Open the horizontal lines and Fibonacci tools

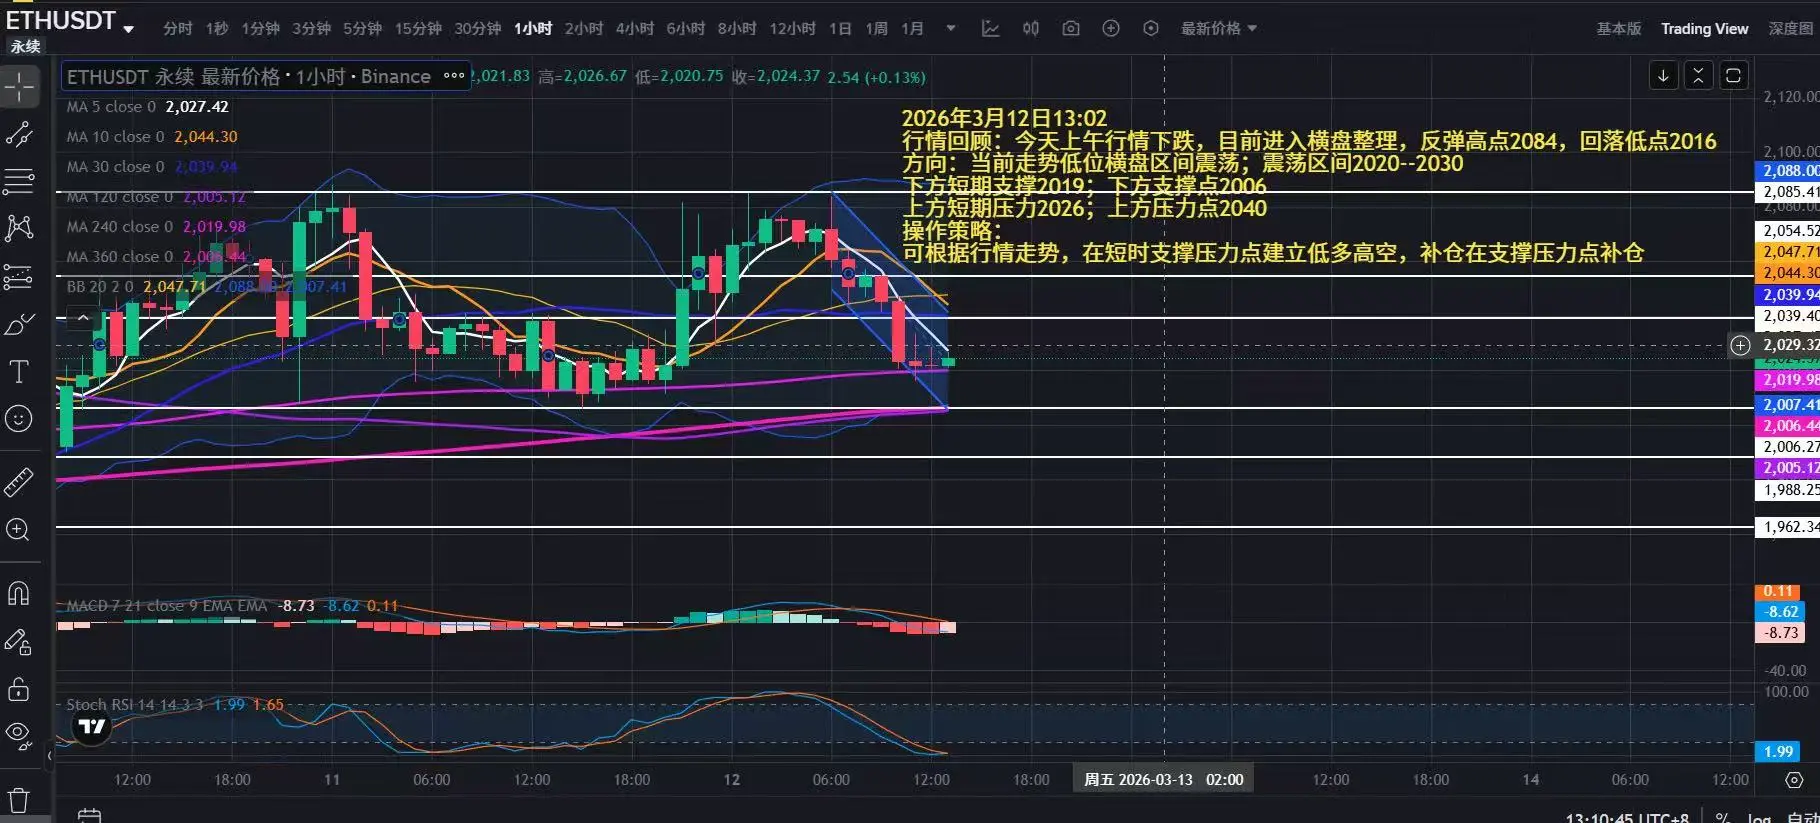click(19, 181)
